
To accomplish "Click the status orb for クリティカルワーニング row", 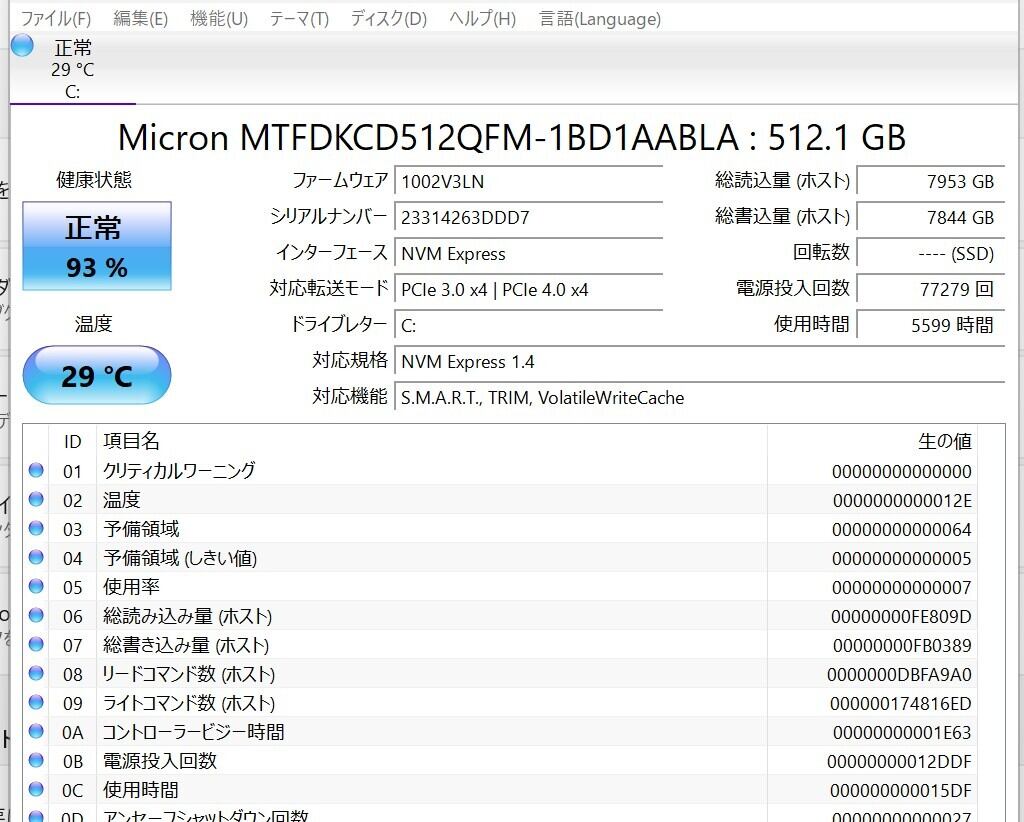I will click(x=37, y=470).
